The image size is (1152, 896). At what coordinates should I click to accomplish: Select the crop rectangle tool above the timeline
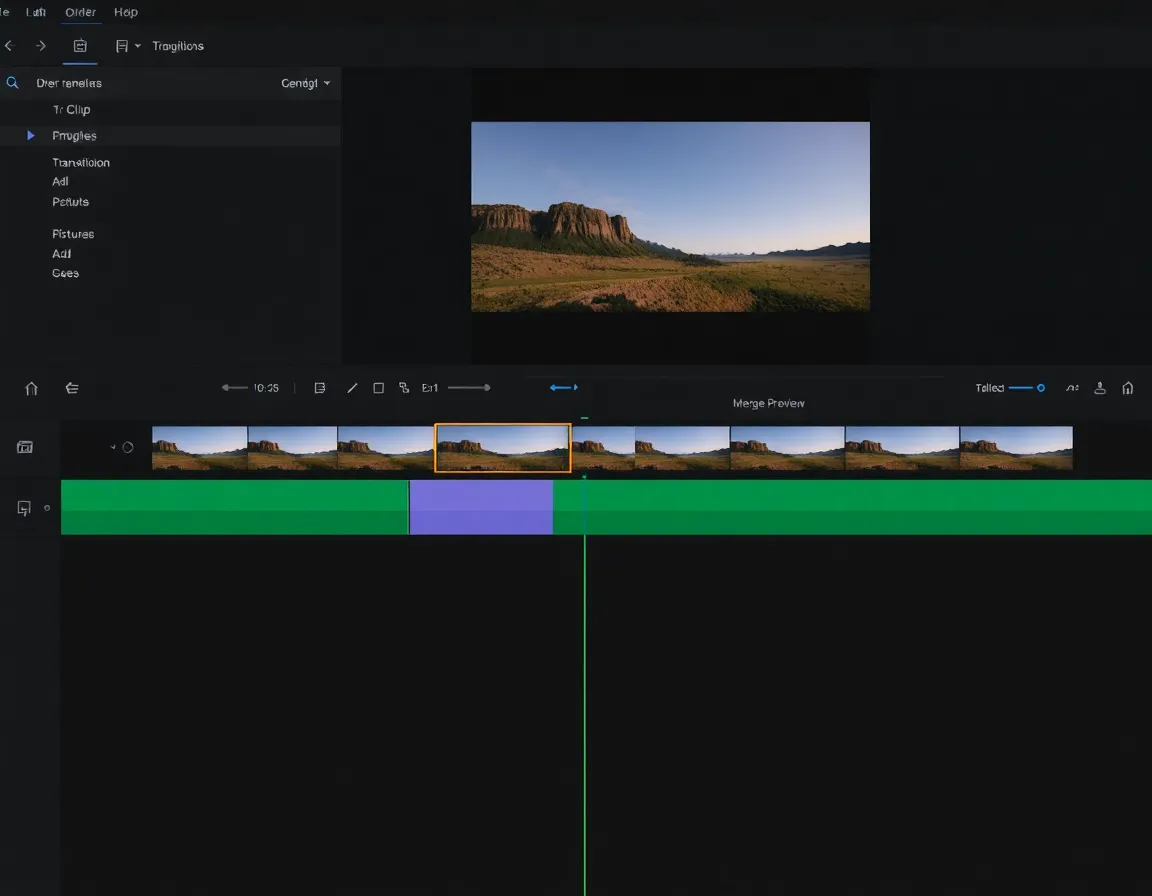[378, 387]
